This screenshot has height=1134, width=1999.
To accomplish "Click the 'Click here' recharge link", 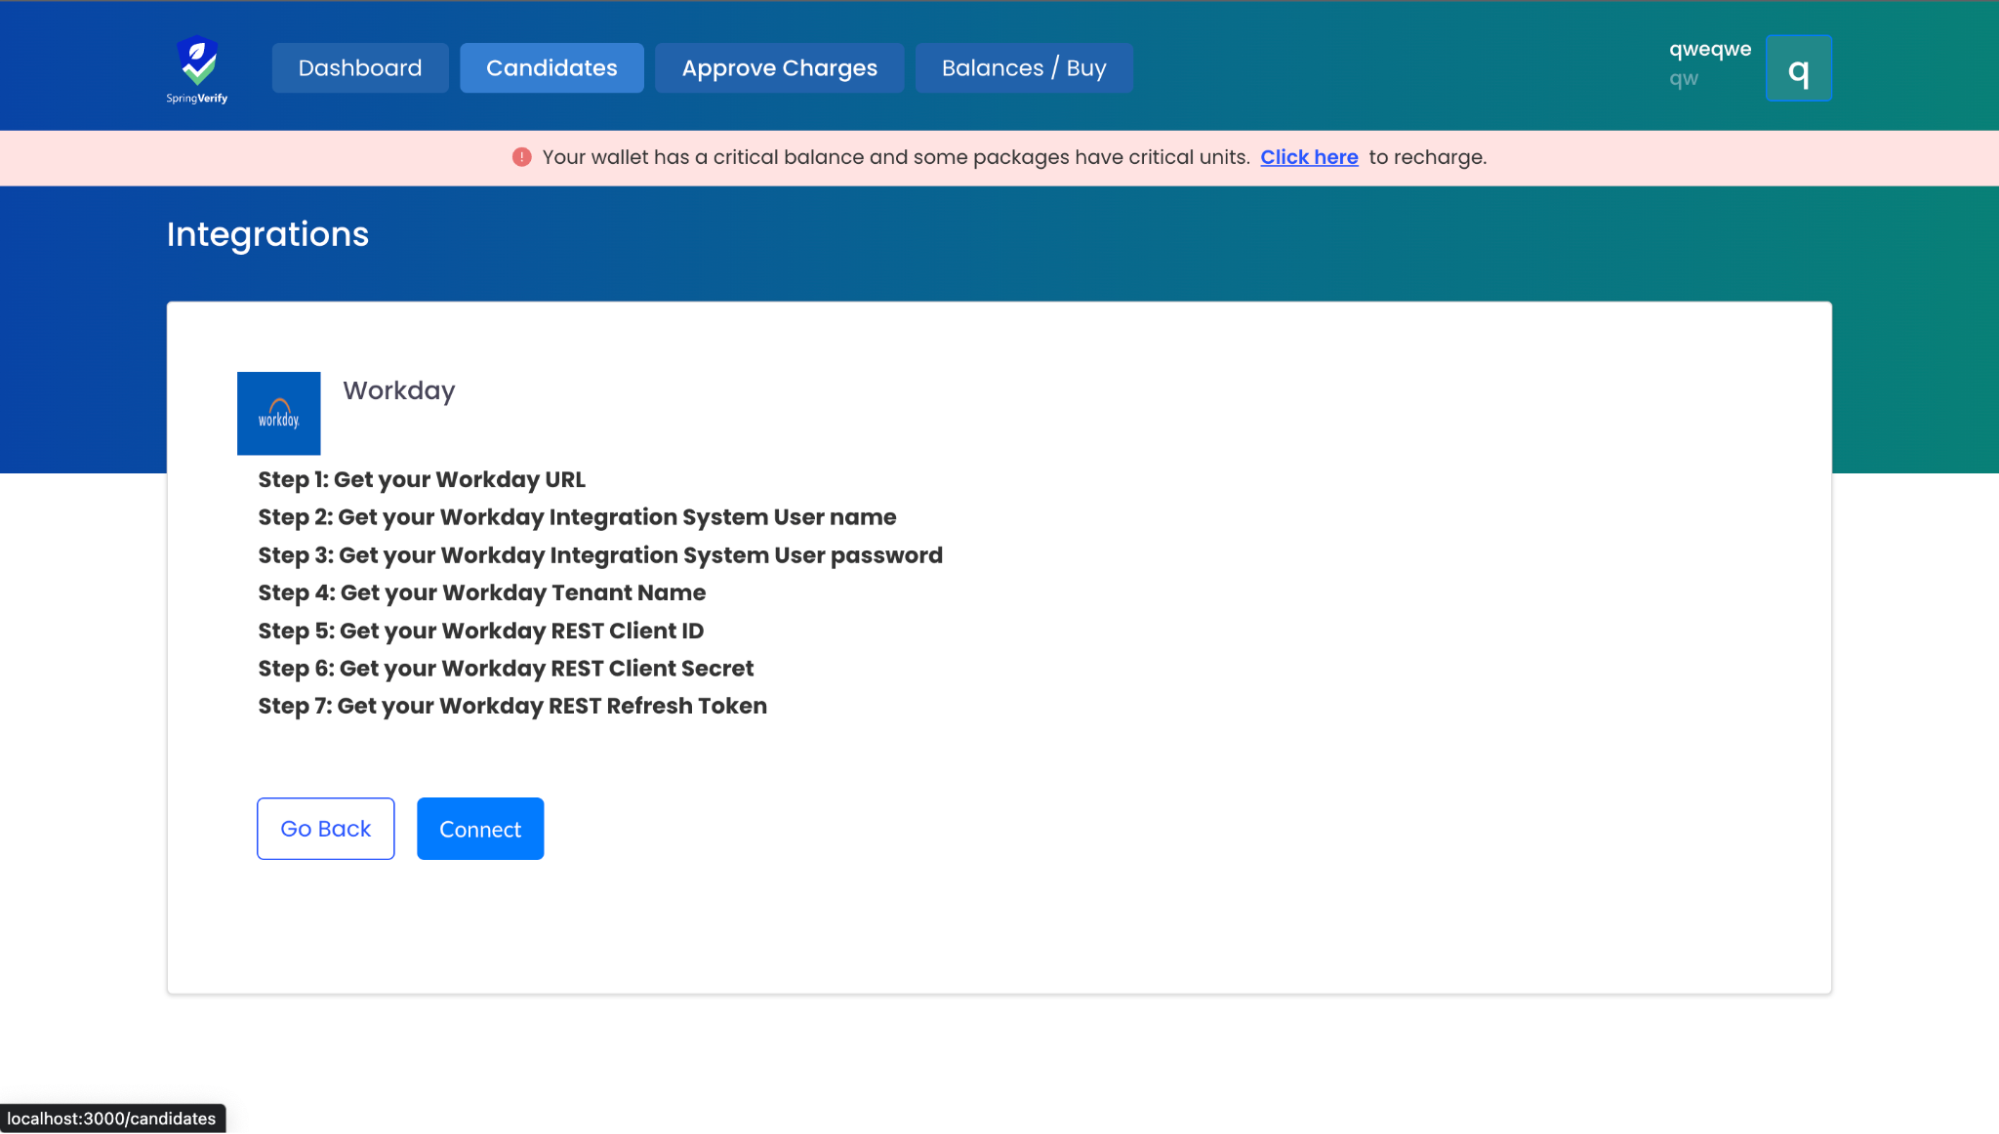I will tap(1308, 157).
